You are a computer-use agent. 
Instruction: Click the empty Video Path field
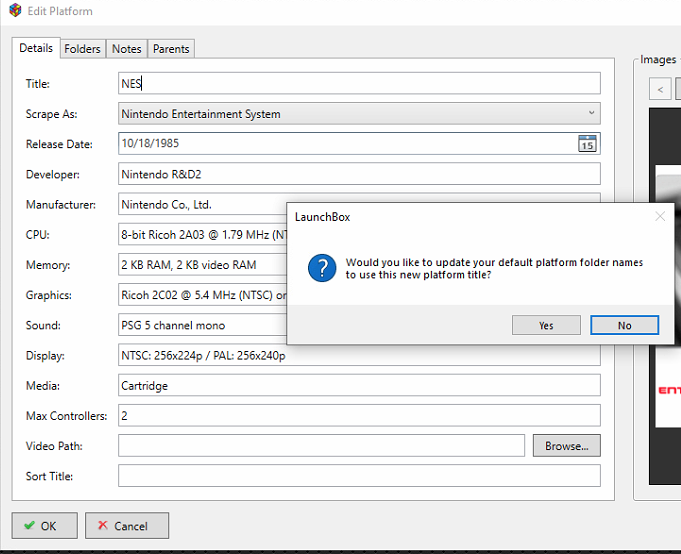tap(321, 445)
